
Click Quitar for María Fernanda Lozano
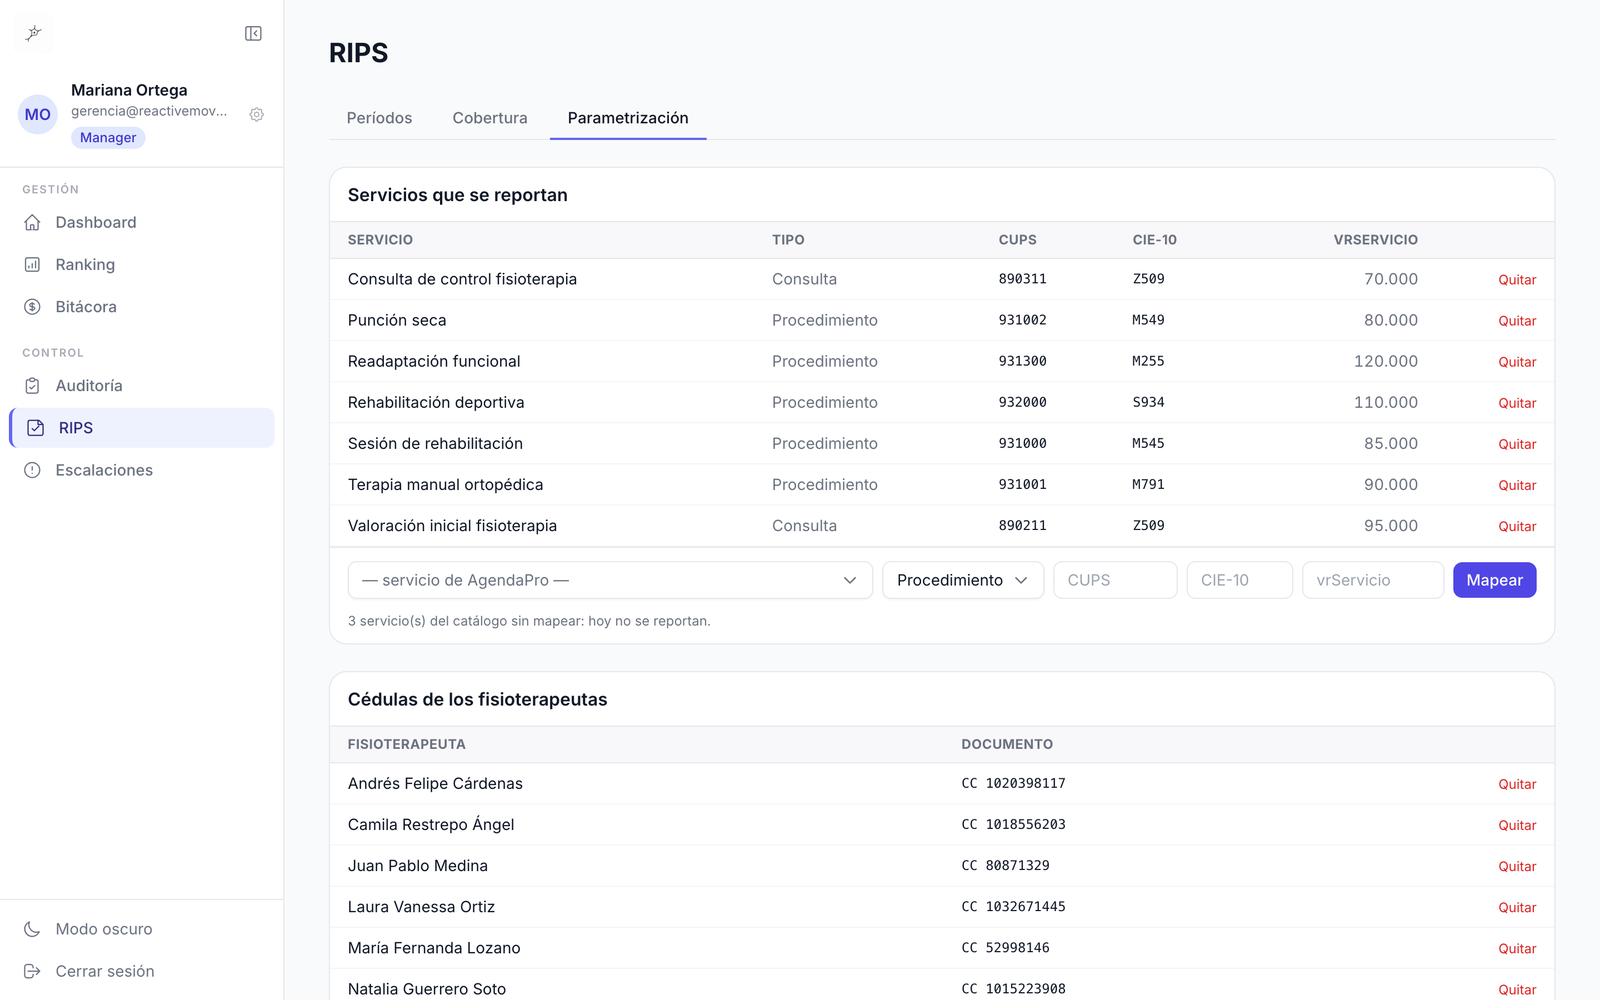click(x=1517, y=948)
